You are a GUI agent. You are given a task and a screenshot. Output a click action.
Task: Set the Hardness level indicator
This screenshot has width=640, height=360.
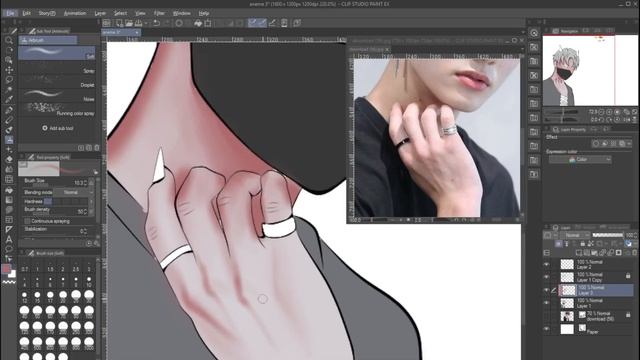pos(48,201)
